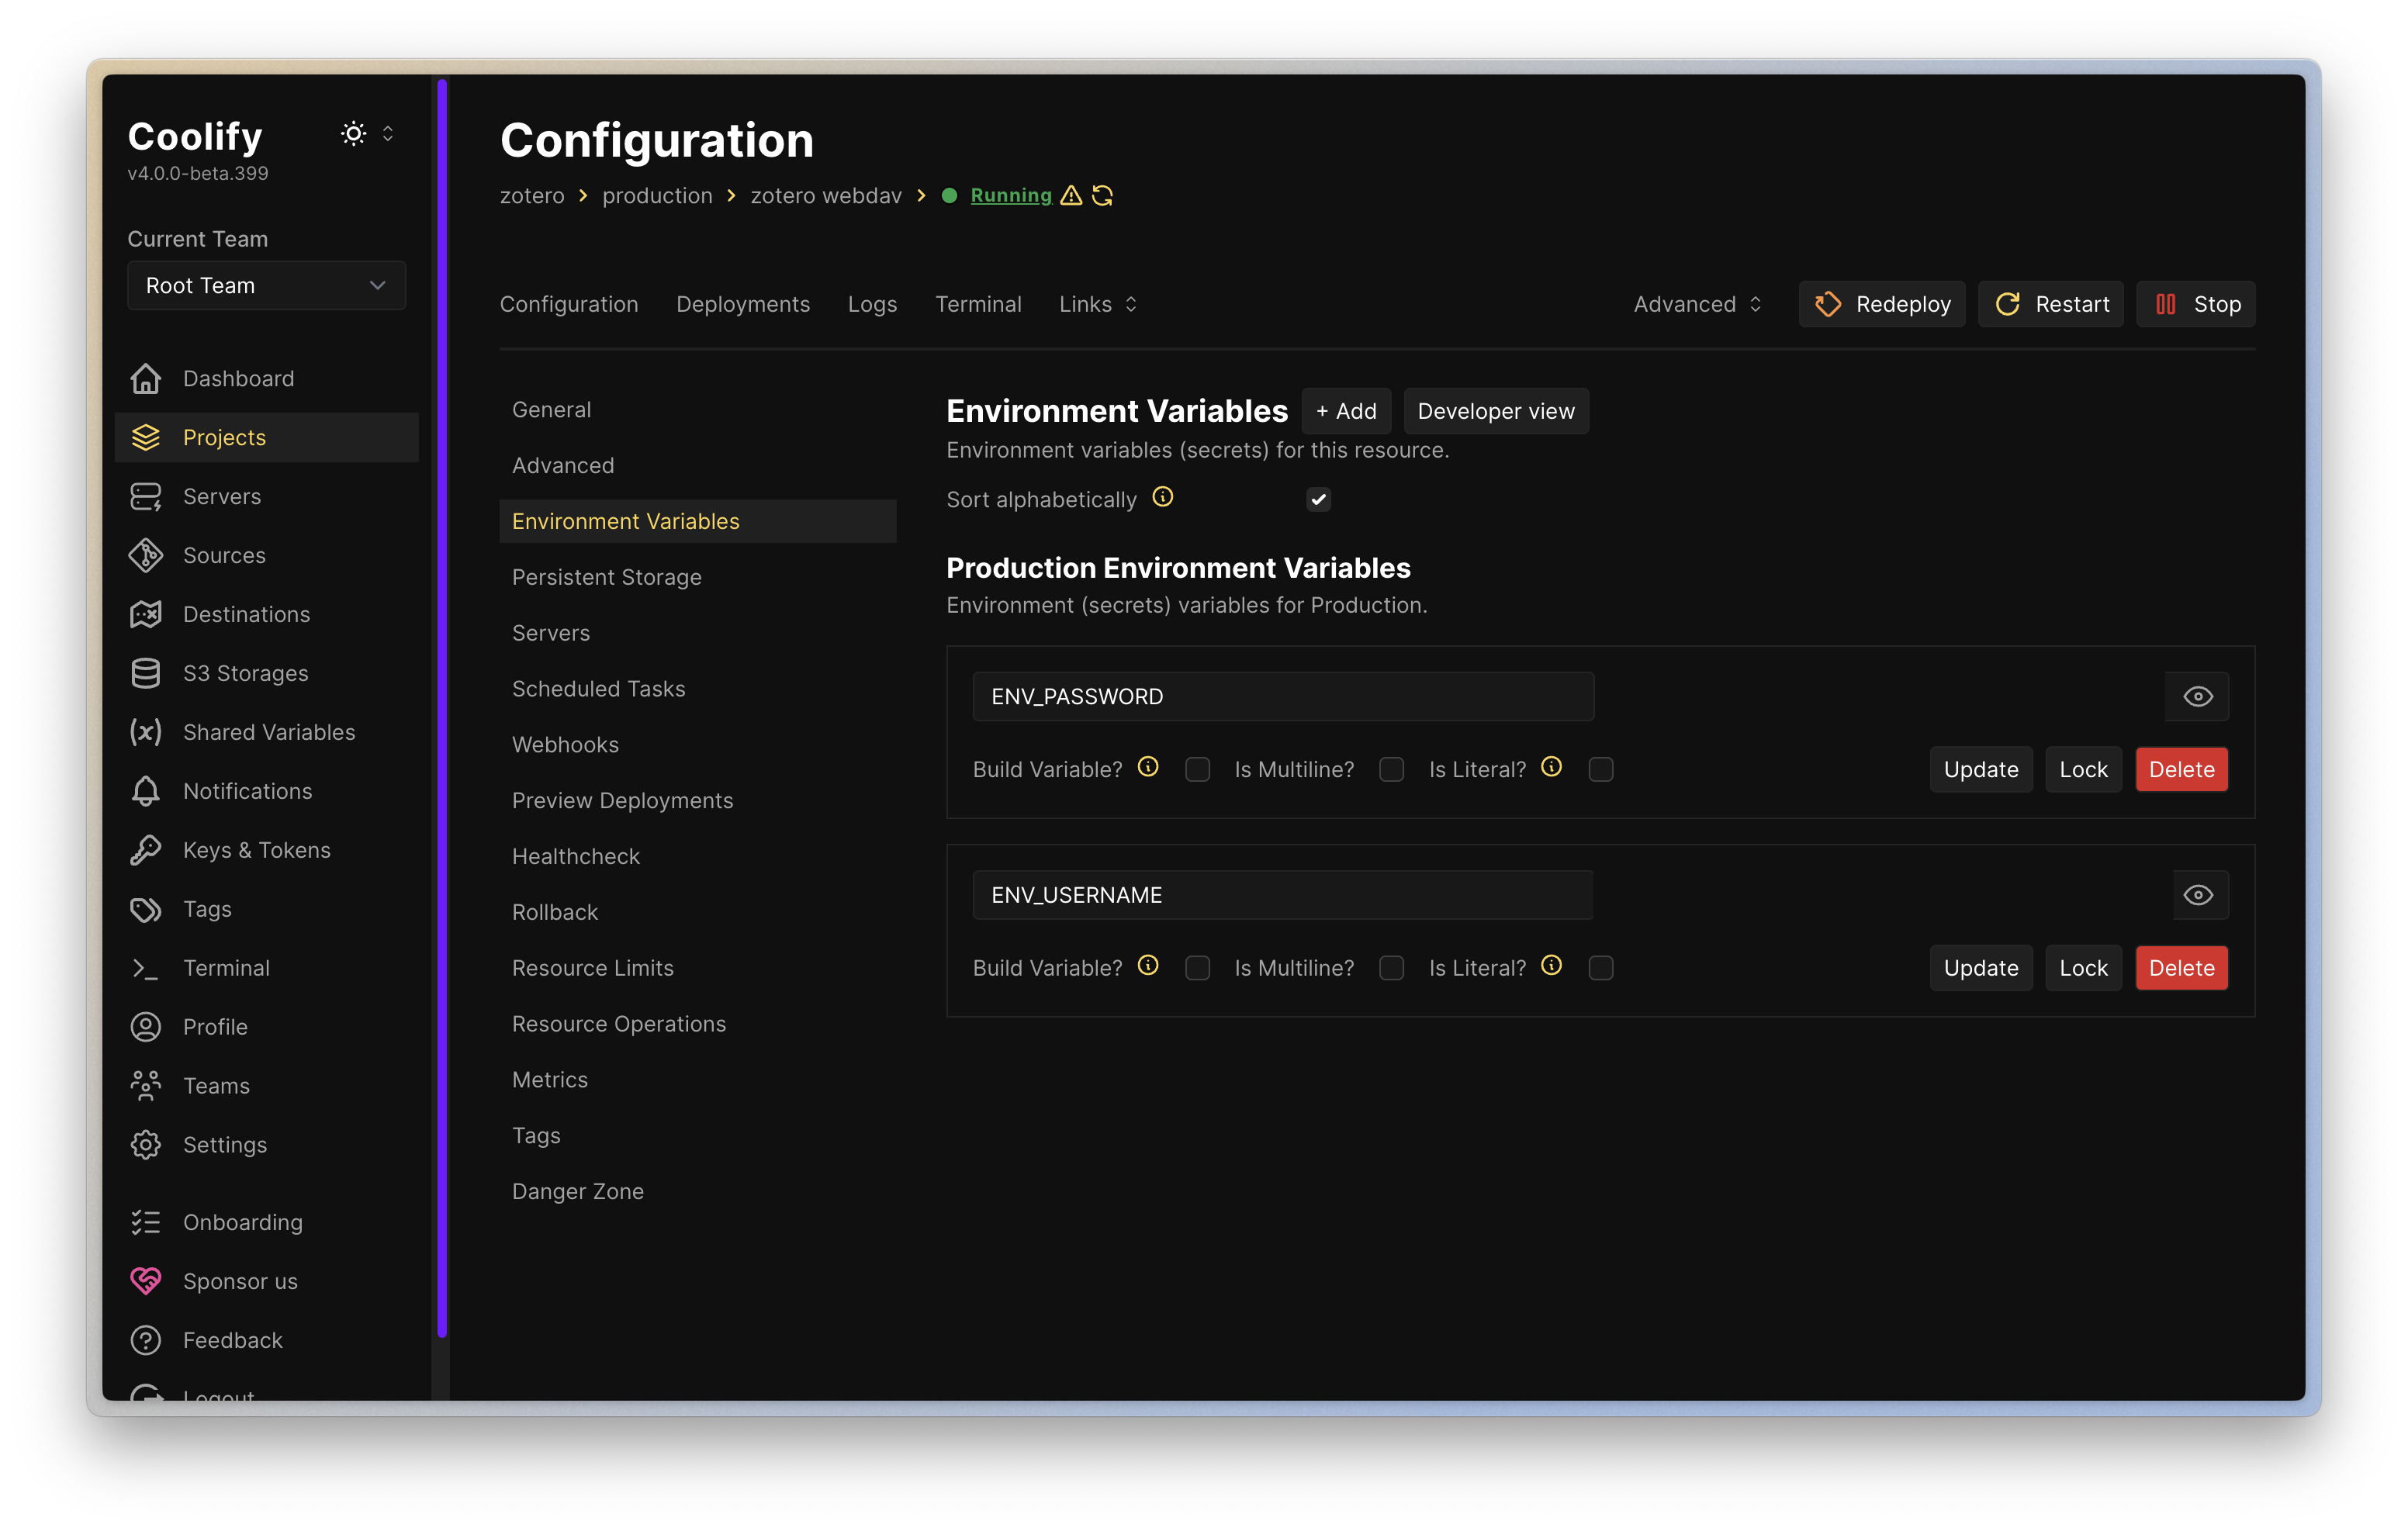
Task: Reveal the ENV_USERNAME value with eye icon
Action: pos(2197,895)
